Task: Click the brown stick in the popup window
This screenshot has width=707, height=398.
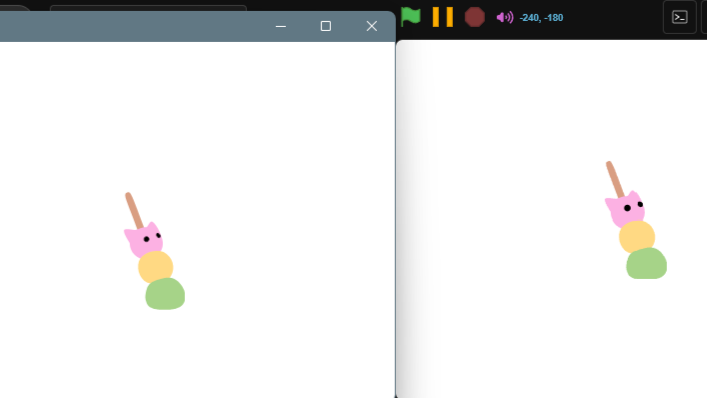Action: pos(133,210)
